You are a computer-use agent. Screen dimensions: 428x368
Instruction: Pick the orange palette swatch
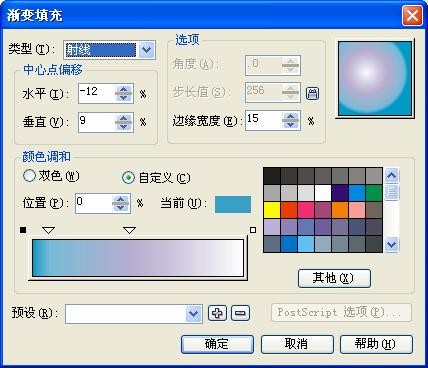(340, 210)
